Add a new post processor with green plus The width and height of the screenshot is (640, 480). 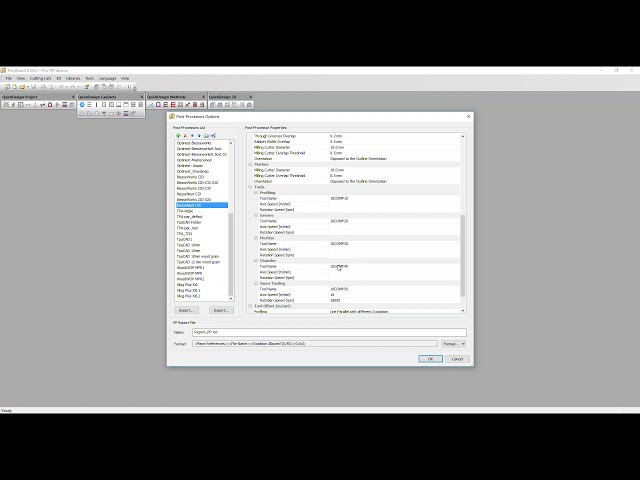(178, 136)
